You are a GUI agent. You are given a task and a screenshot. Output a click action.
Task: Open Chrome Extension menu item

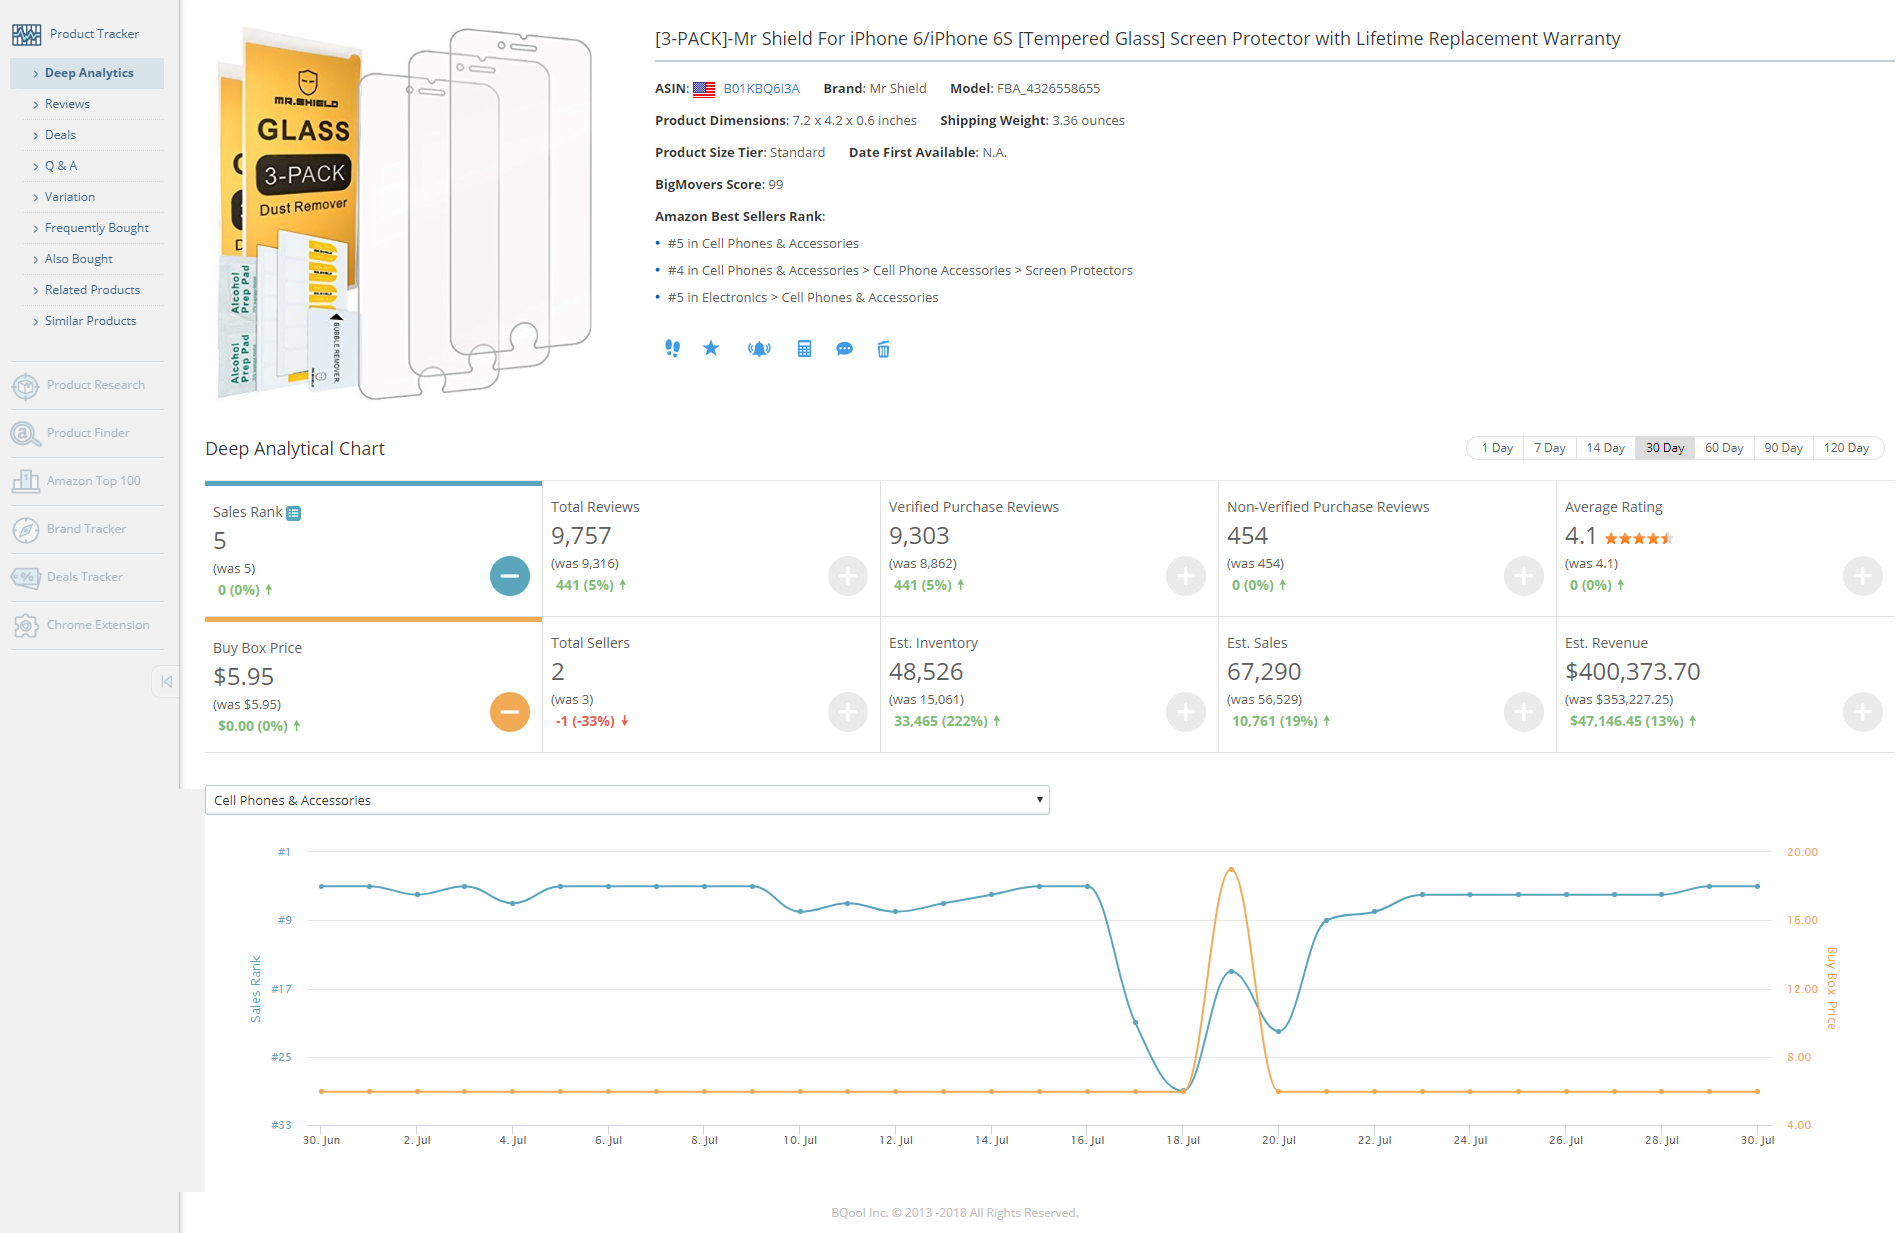[x=98, y=625]
